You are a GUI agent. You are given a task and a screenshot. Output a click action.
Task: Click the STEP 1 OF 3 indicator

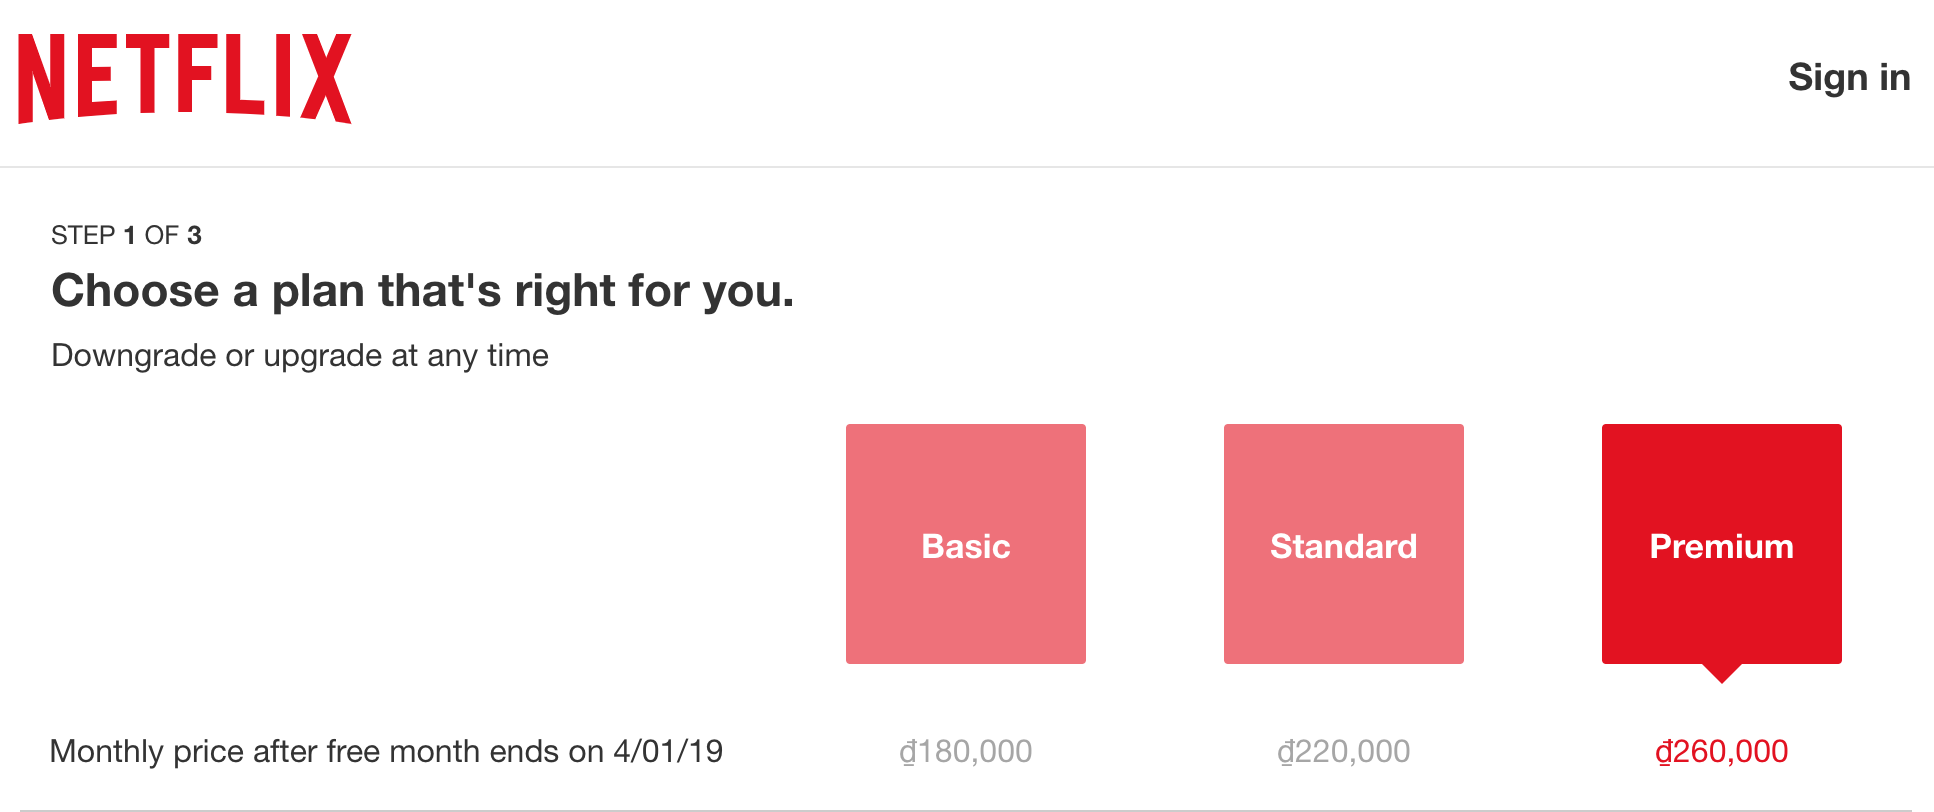(x=126, y=235)
